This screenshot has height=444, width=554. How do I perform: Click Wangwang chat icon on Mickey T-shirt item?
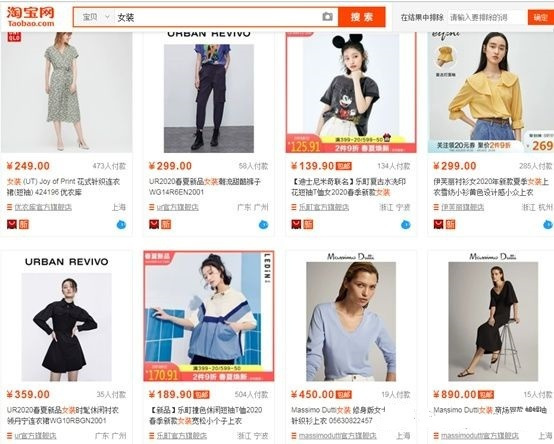tap(406, 224)
